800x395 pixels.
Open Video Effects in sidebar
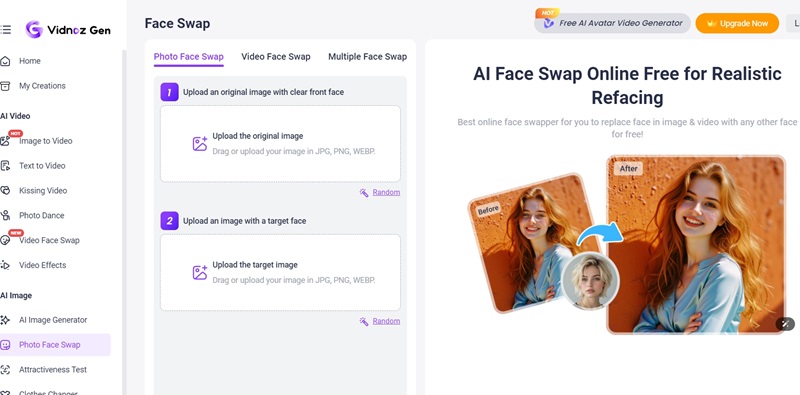(42, 265)
